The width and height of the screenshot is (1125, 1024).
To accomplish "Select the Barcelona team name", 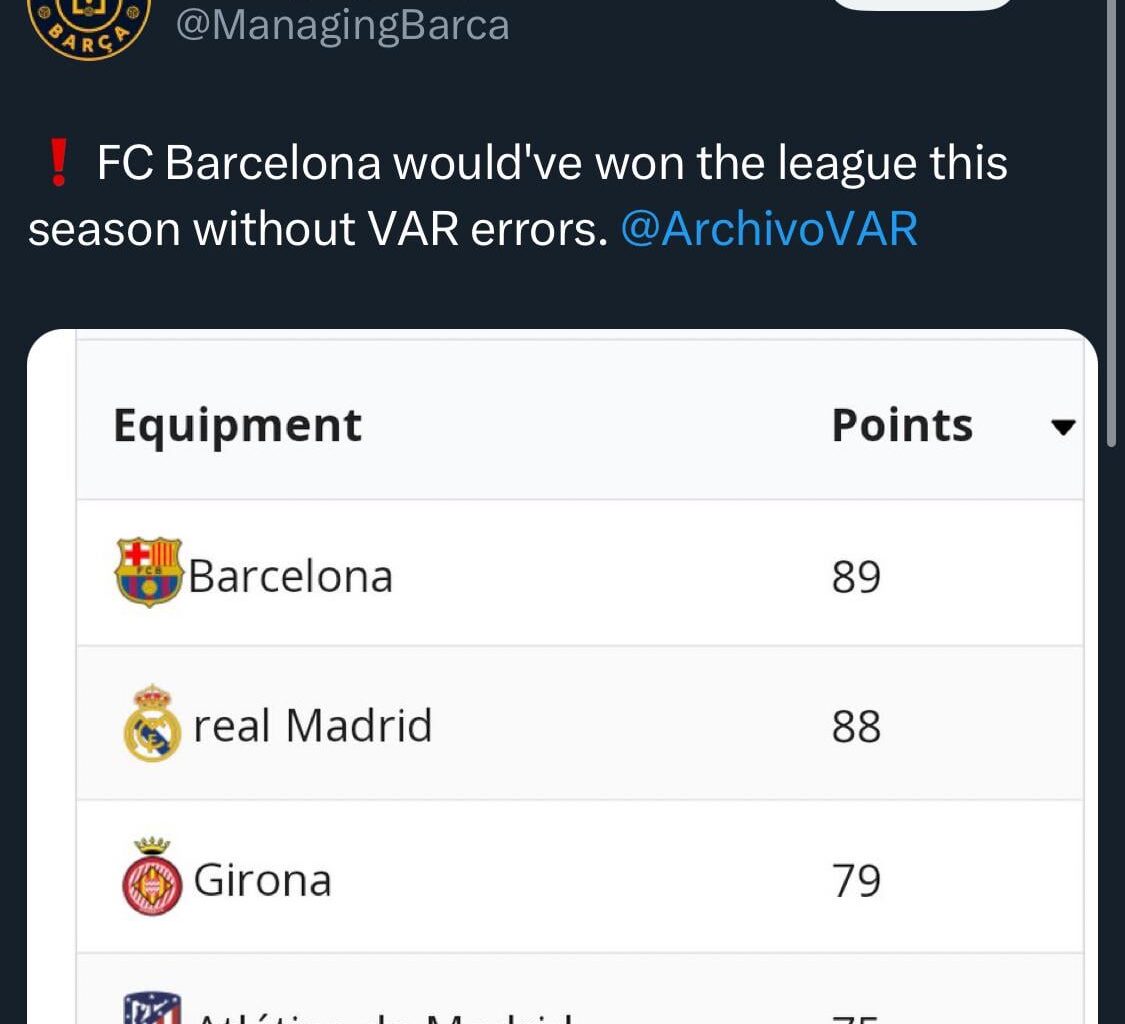I will [290, 576].
